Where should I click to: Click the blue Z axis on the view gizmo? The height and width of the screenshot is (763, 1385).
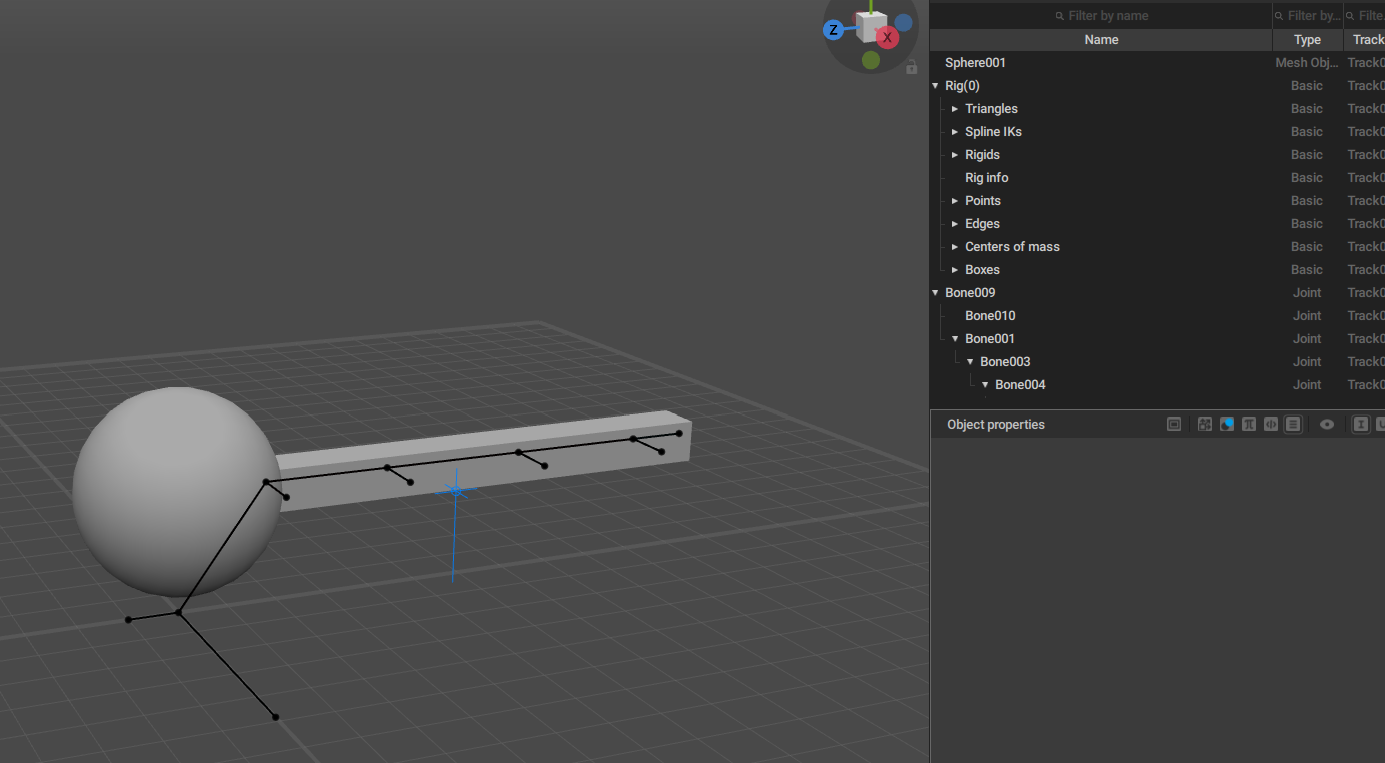click(x=833, y=30)
